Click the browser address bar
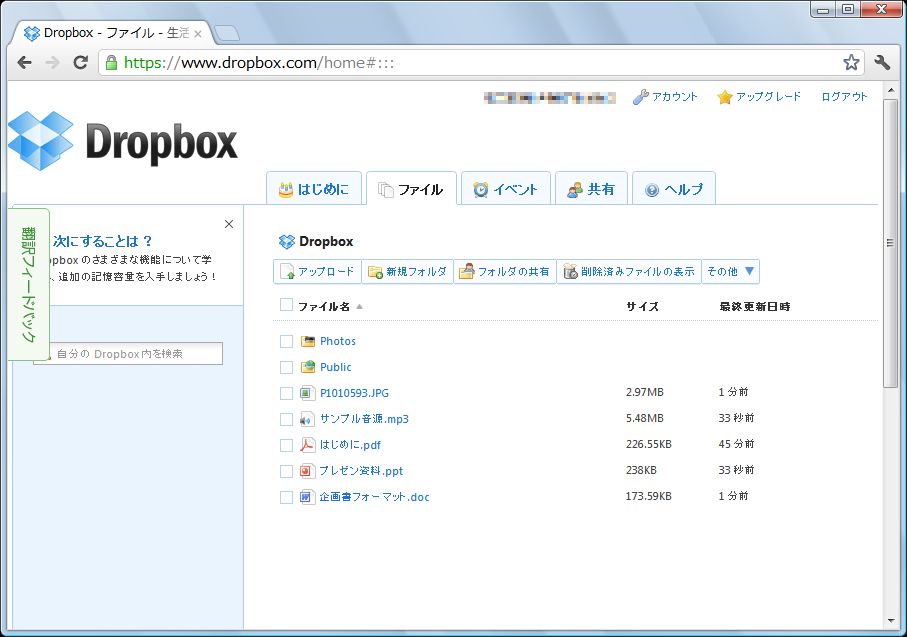The image size is (907, 637). pyautogui.click(x=480, y=62)
